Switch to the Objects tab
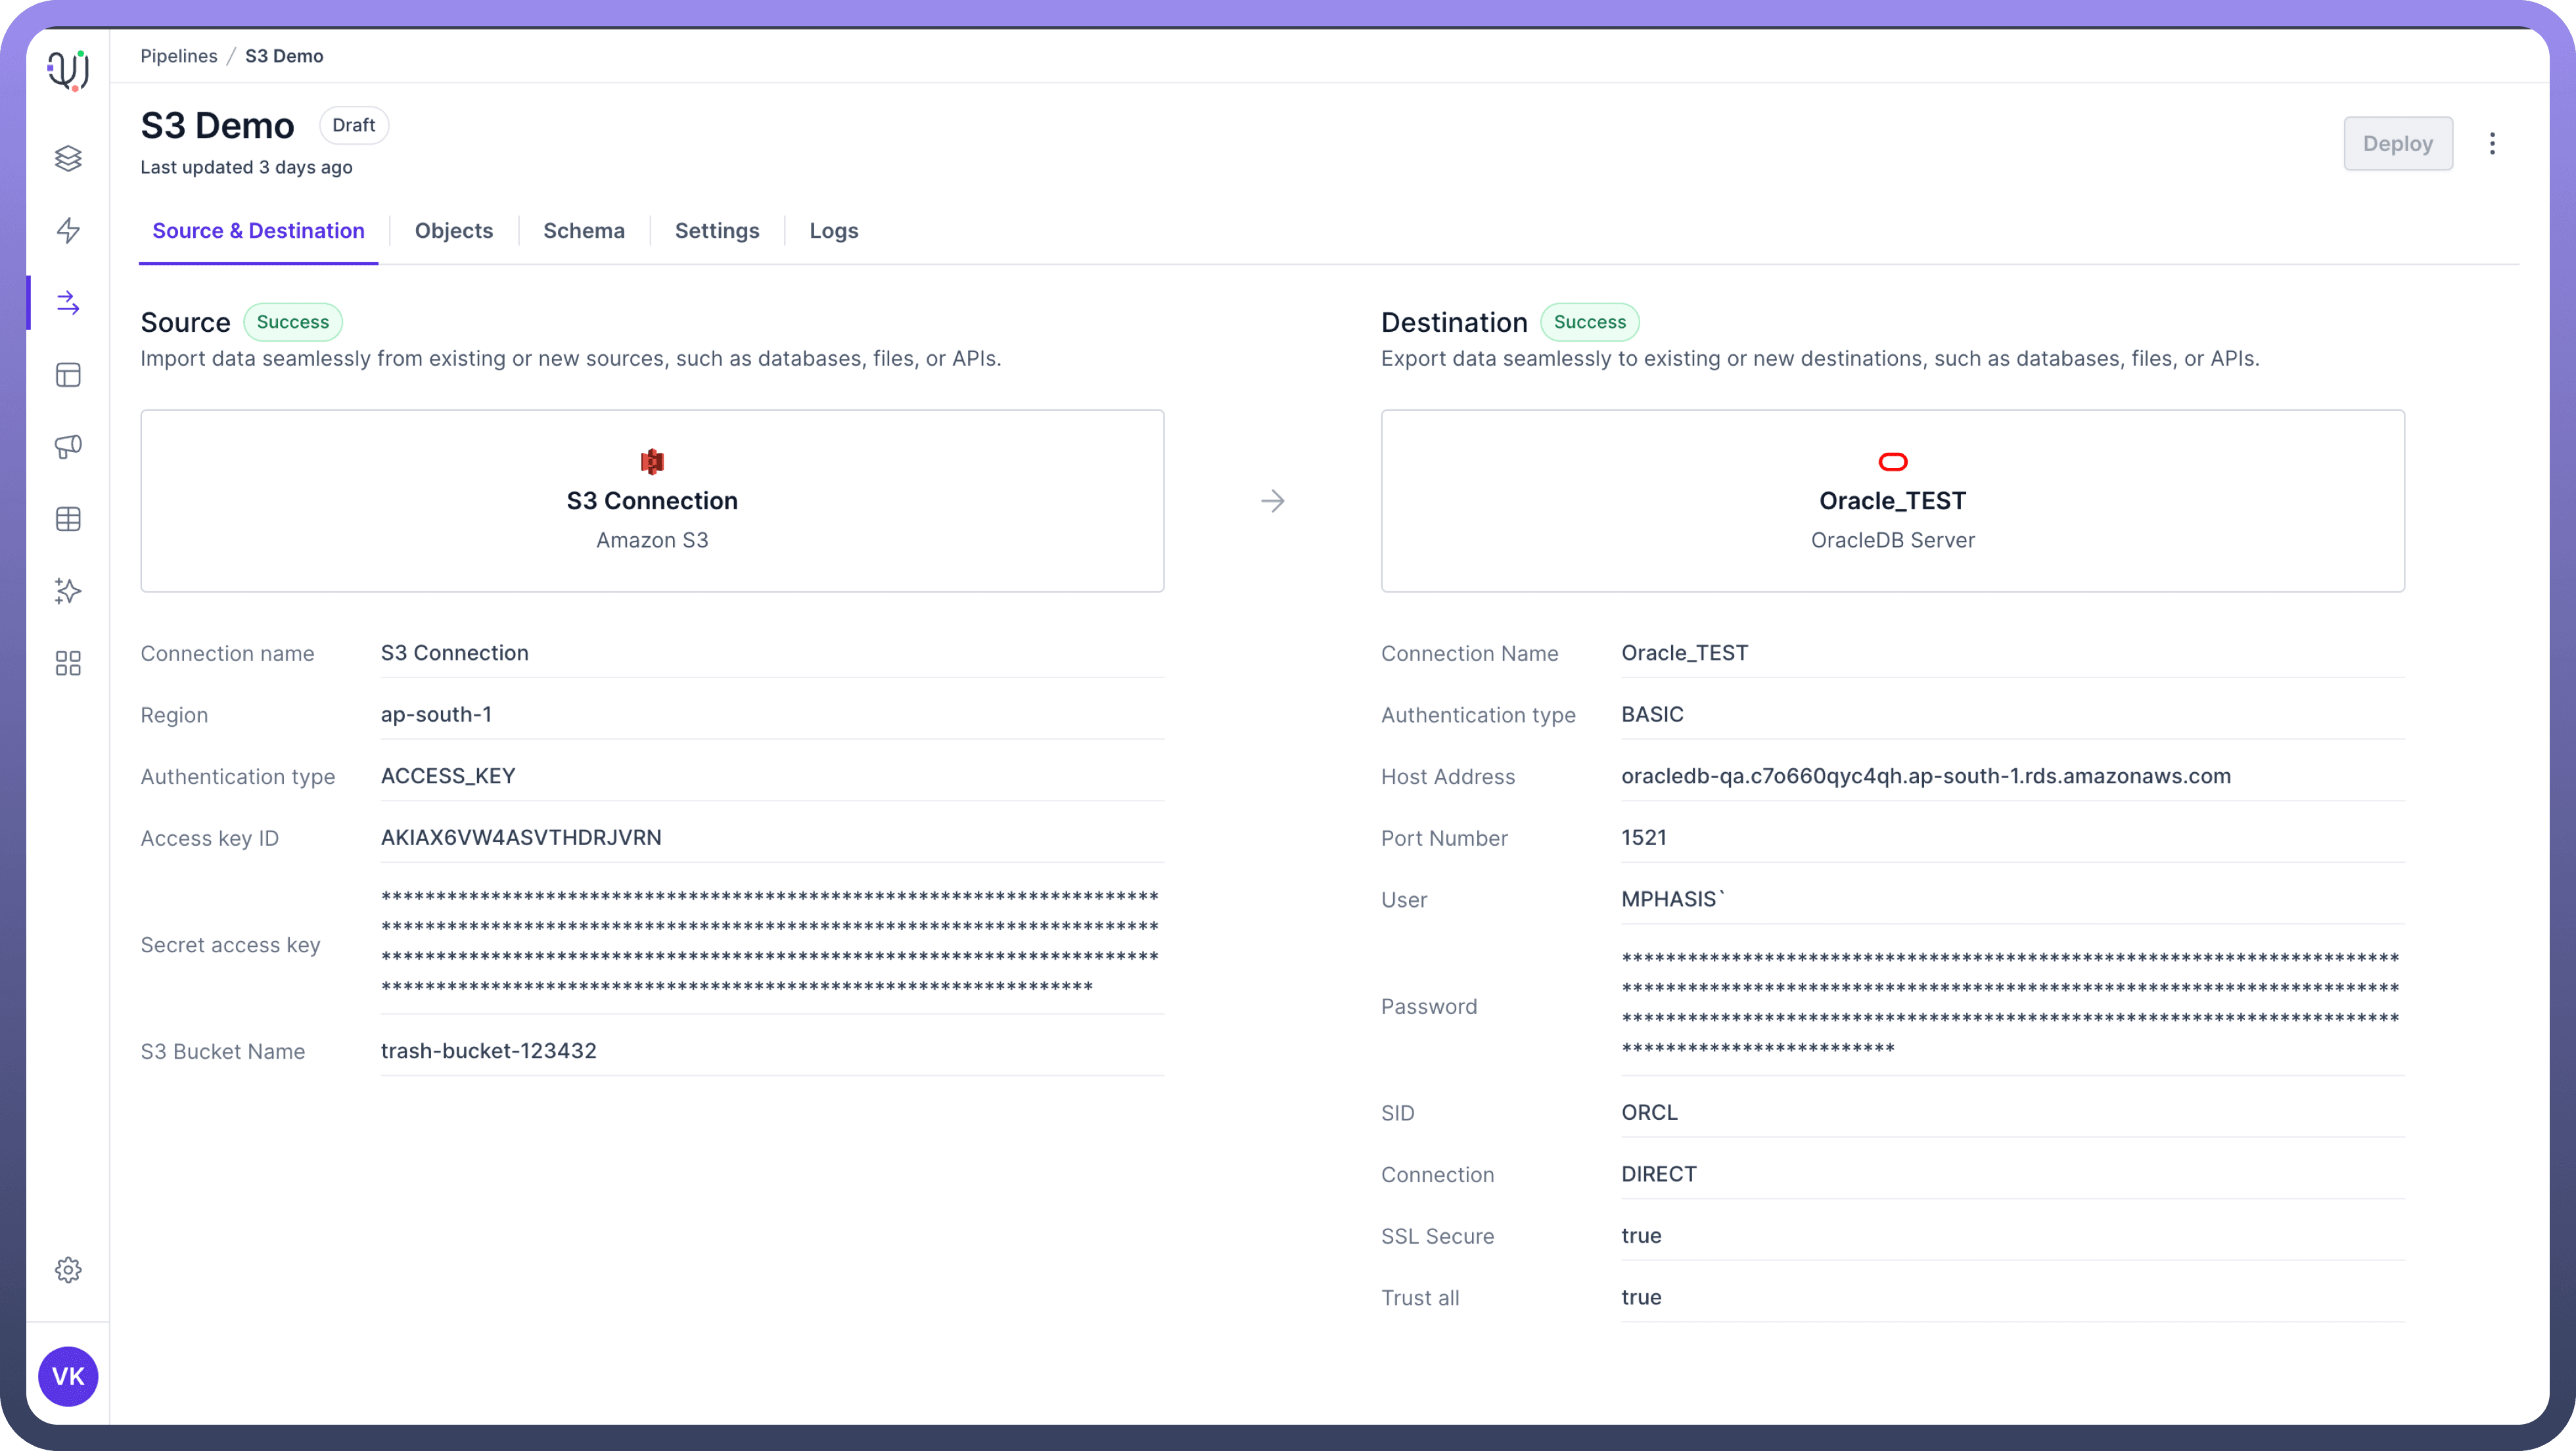Viewport: 2576px width, 1451px height. pyautogui.click(x=454, y=231)
